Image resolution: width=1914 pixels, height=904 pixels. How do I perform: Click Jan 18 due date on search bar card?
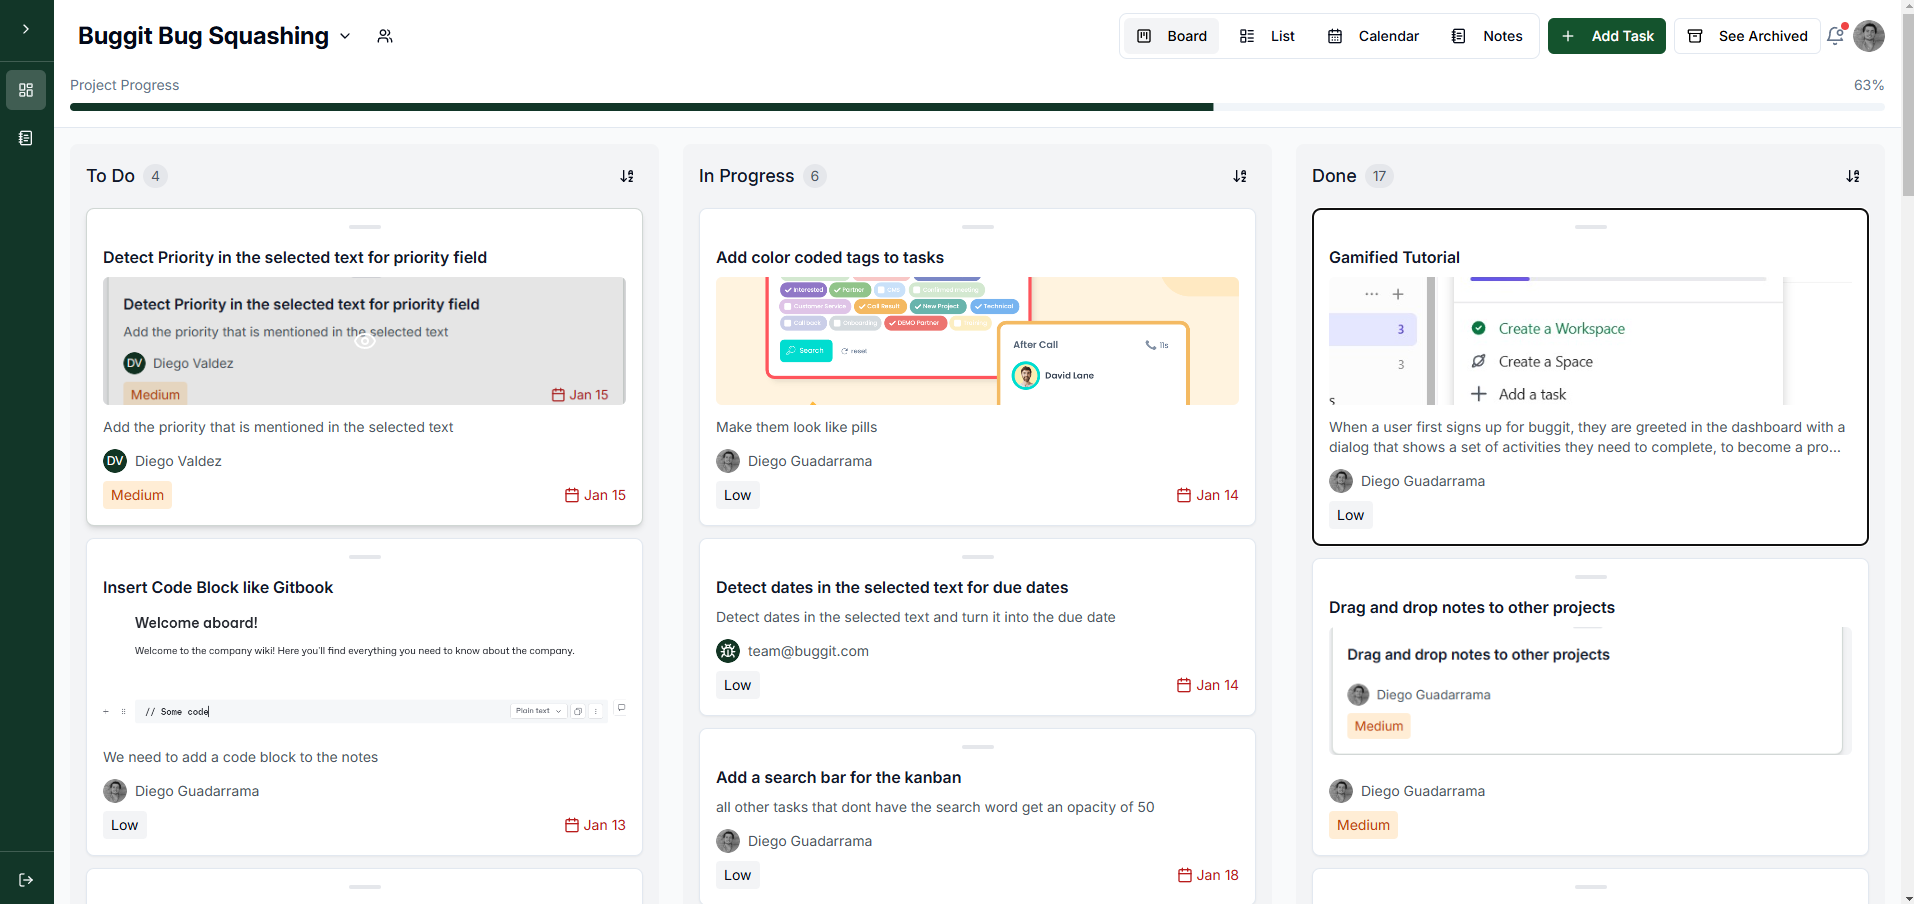(1208, 875)
